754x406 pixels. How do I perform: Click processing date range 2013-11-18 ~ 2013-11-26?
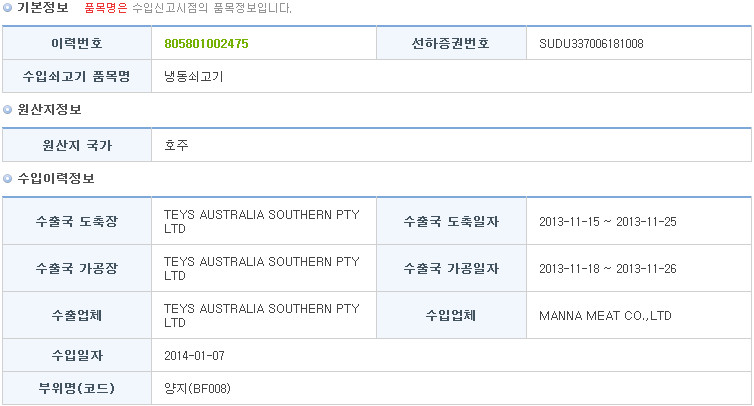point(607,268)
